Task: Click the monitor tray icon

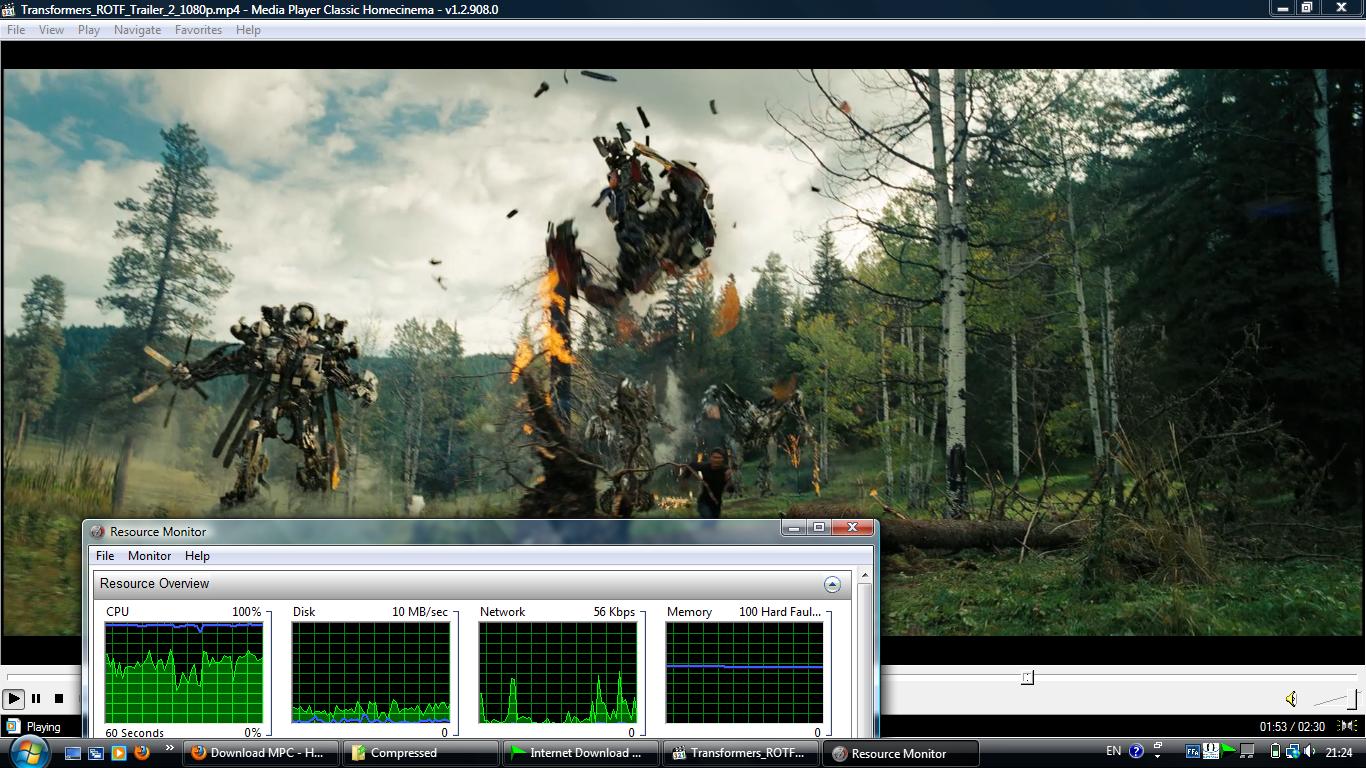Action: [x=1247, y=751]
